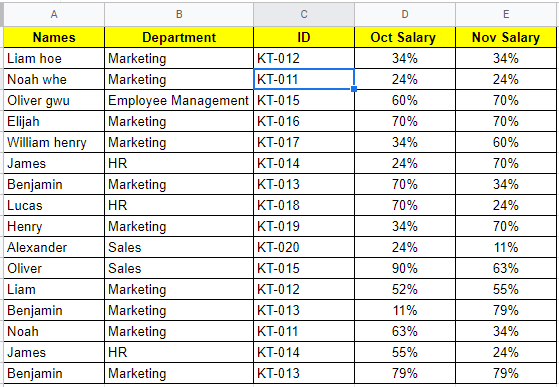Click the Nov Salary header cell
Image resolution: width=559 pixels, height=387 pixels.
[506, 37]
